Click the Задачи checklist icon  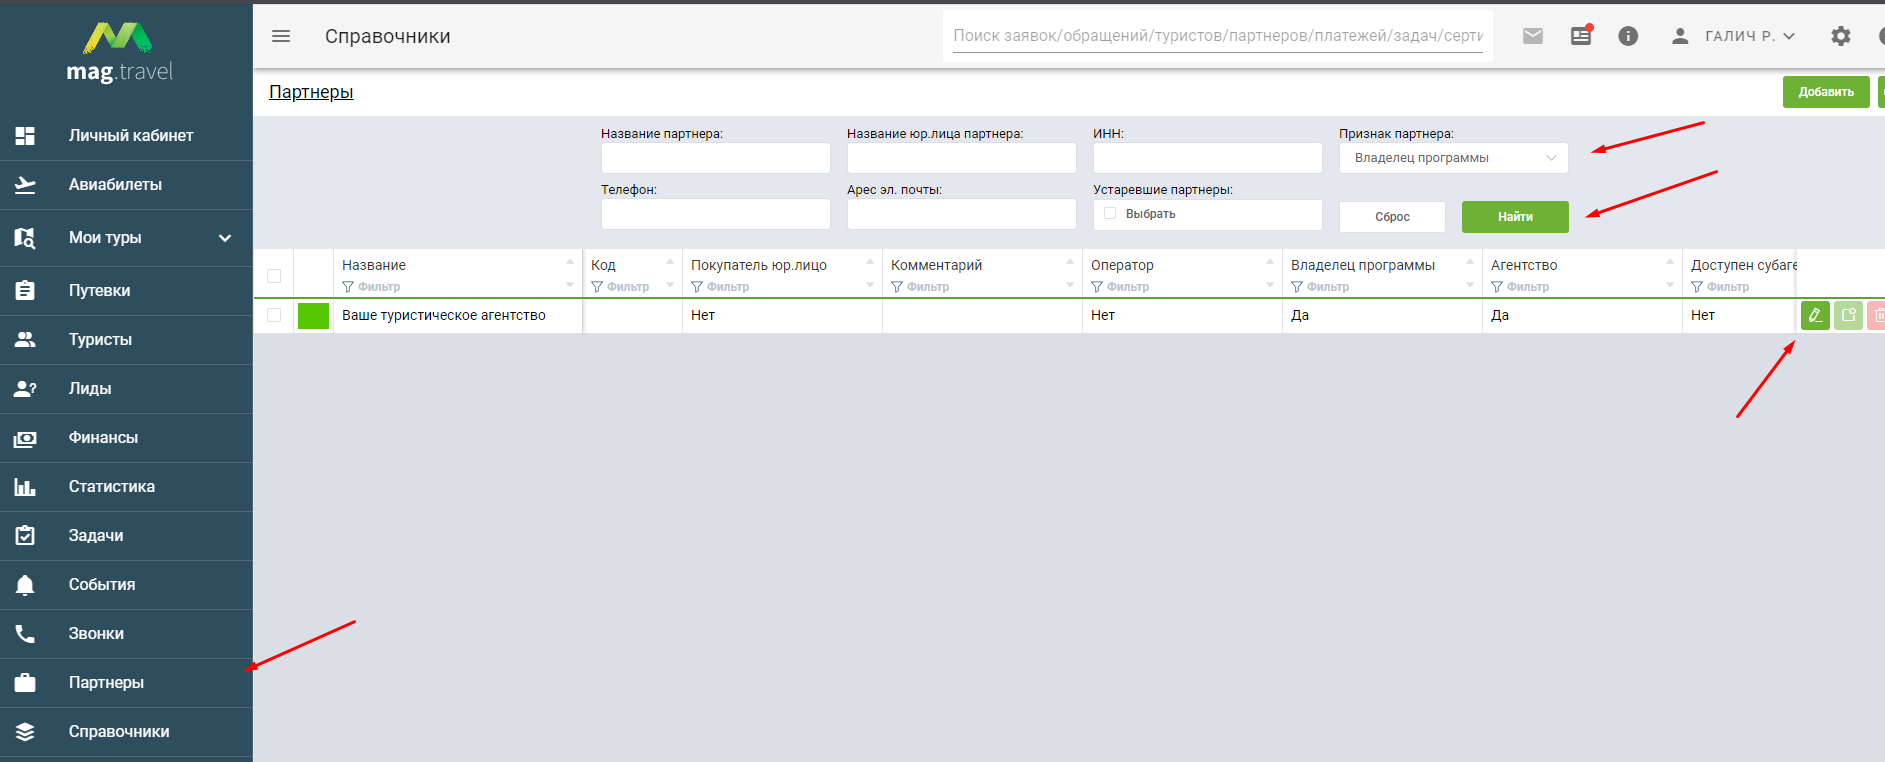25,536
